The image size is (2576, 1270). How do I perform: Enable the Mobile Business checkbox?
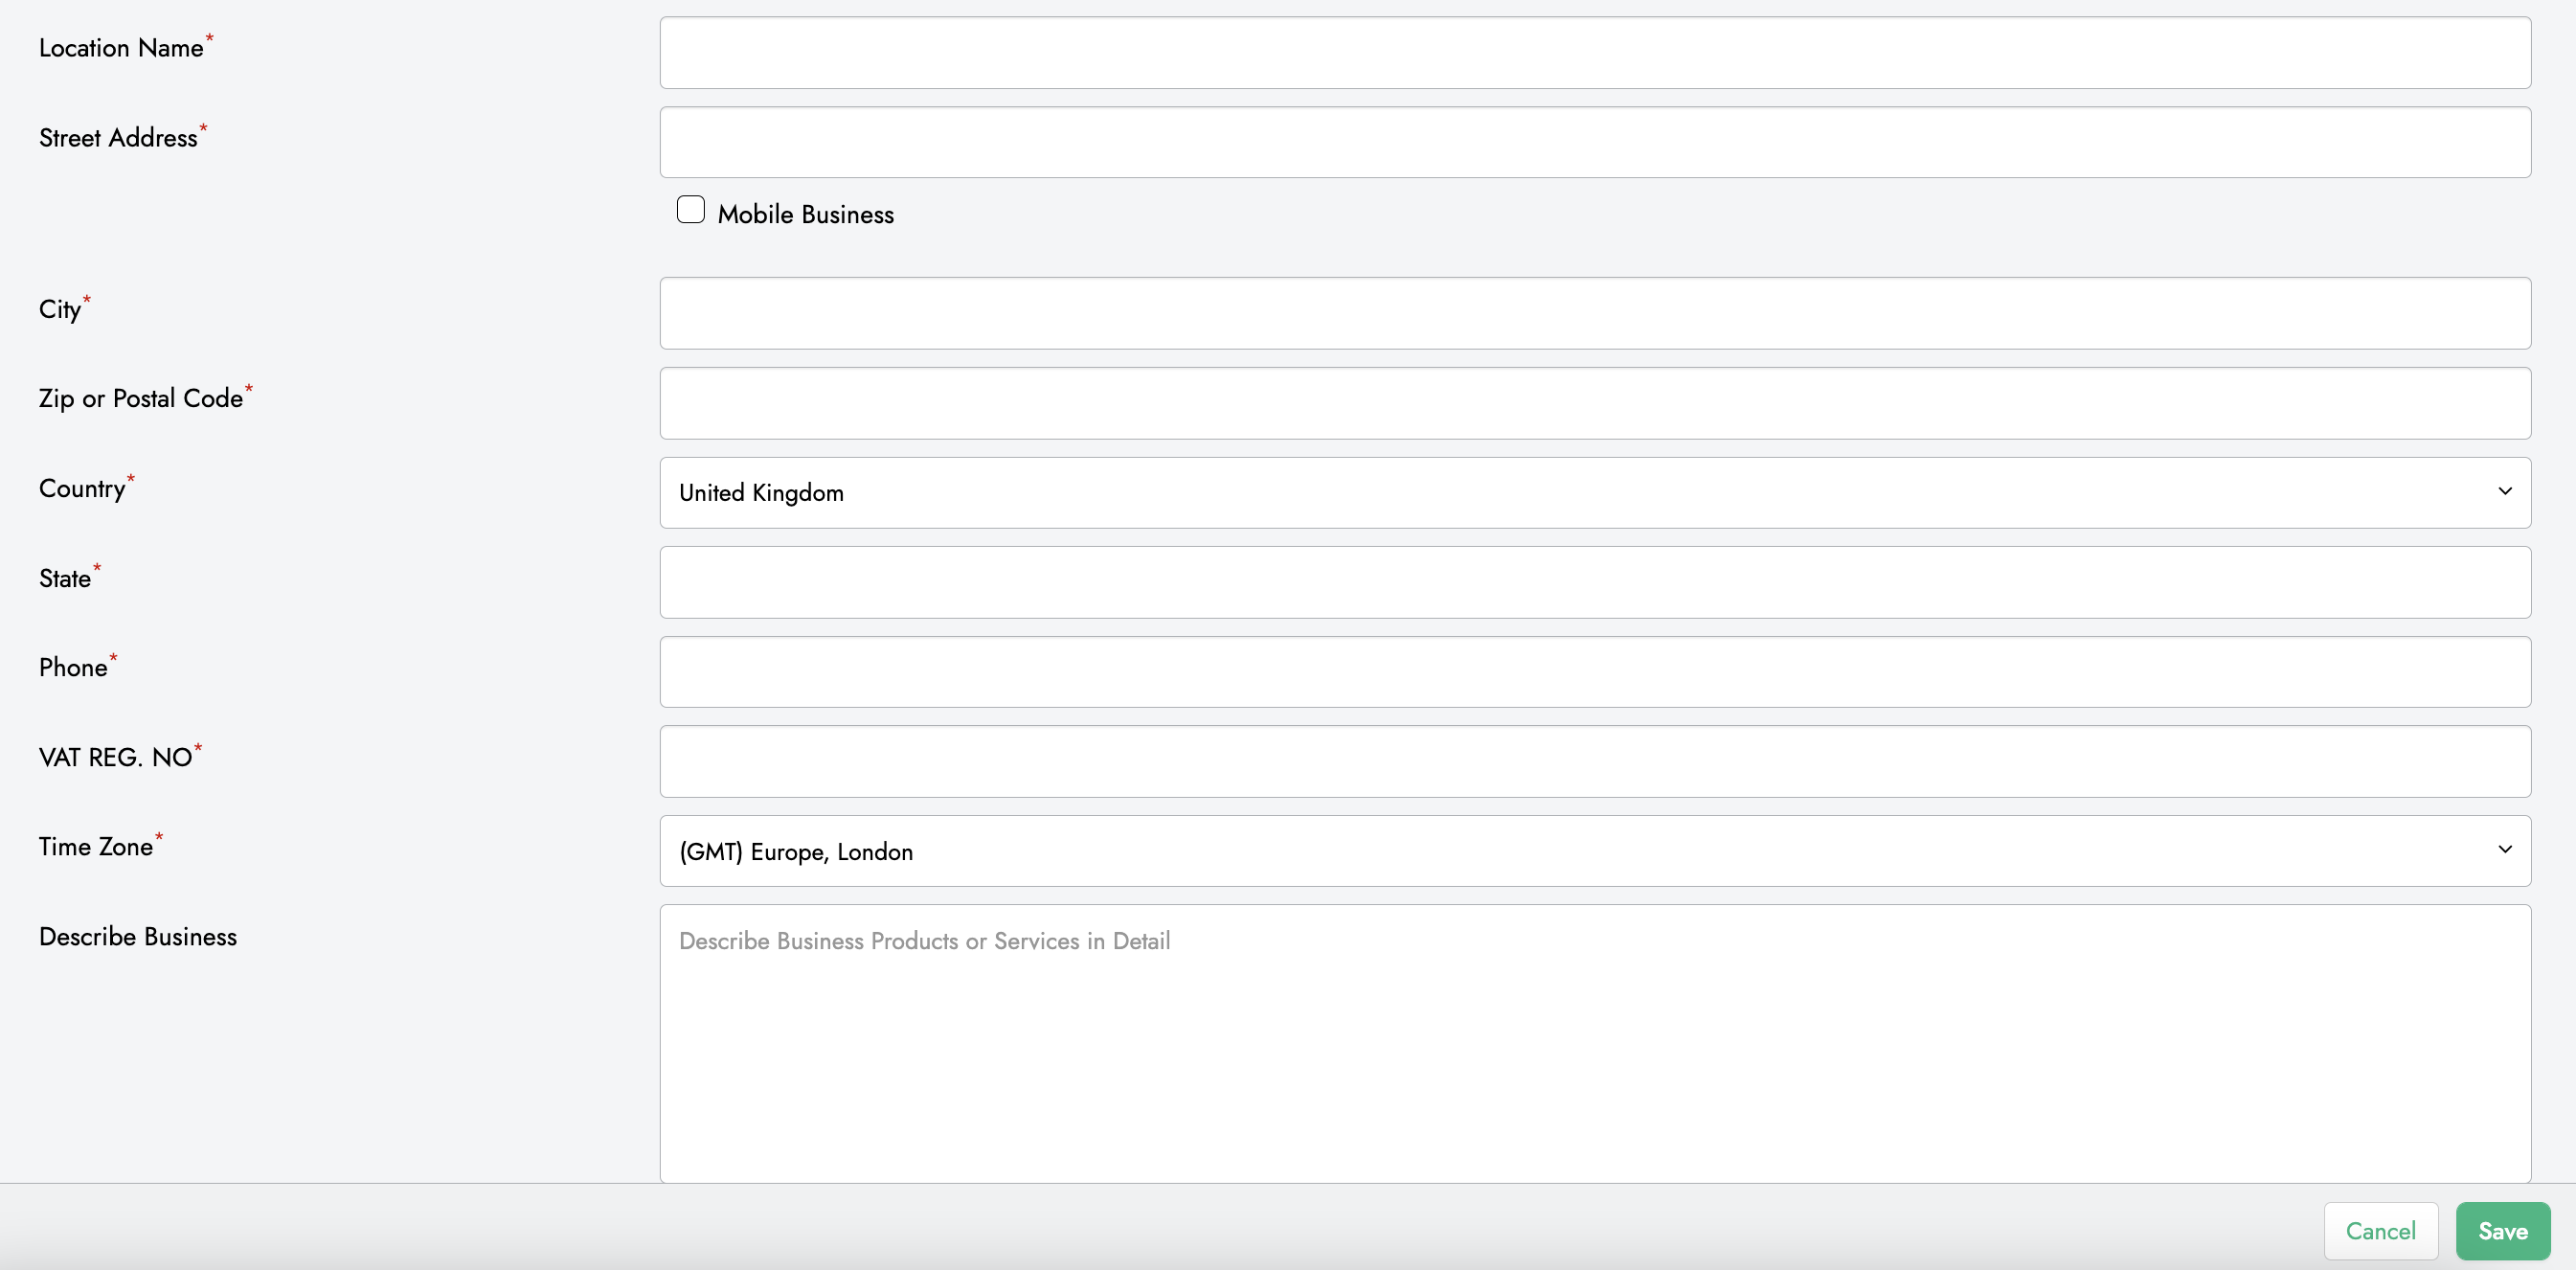coord(690,210)
